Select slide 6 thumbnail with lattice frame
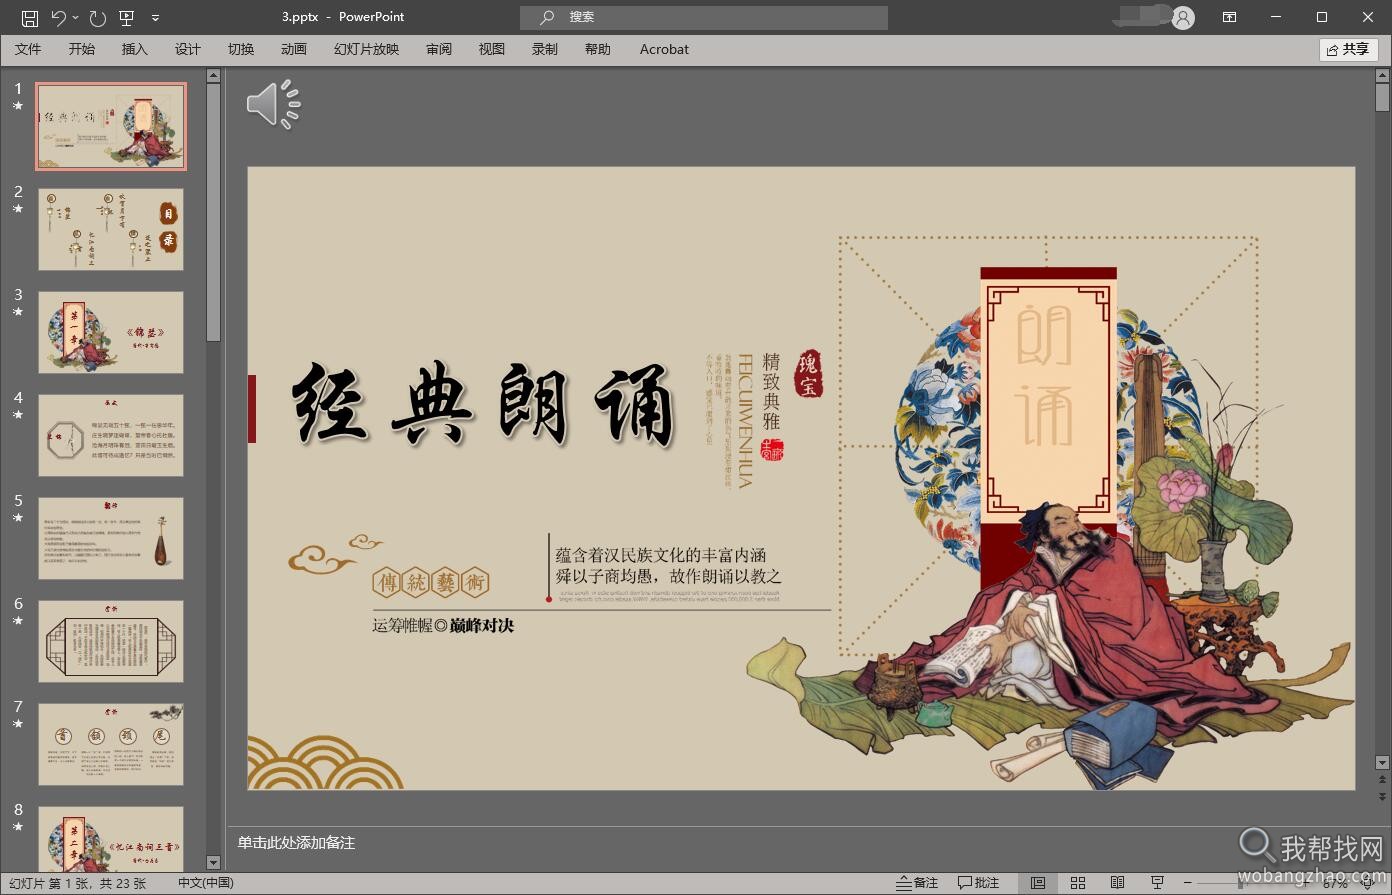Image resolution: width=1392 pixels, height=895 pixels. coord(111,641)
